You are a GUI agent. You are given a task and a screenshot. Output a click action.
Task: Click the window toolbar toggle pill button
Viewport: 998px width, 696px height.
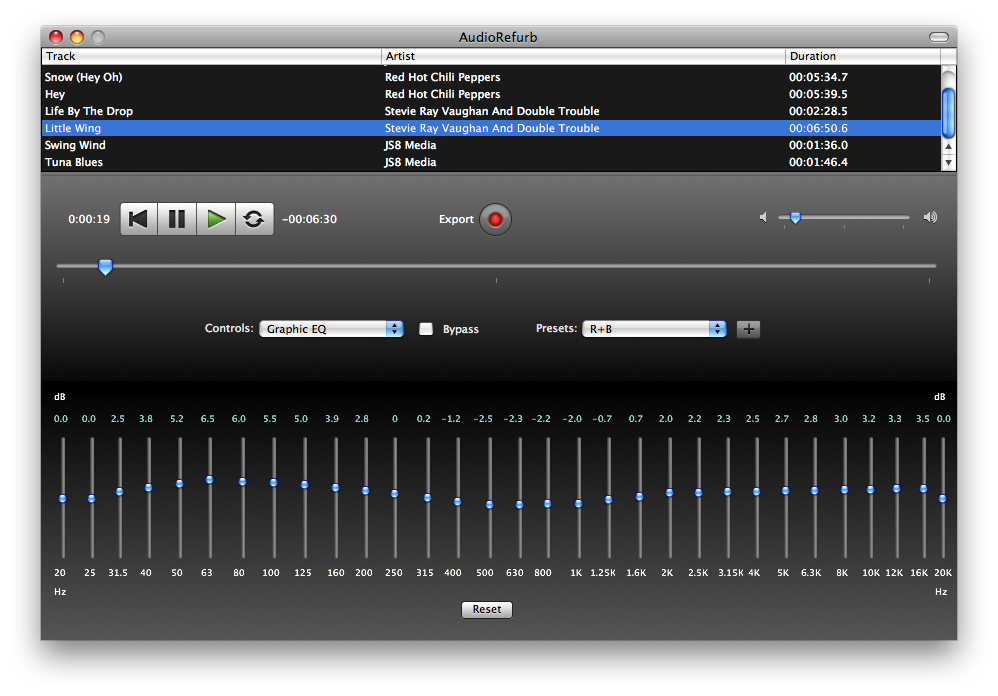[x=939, y=37]
